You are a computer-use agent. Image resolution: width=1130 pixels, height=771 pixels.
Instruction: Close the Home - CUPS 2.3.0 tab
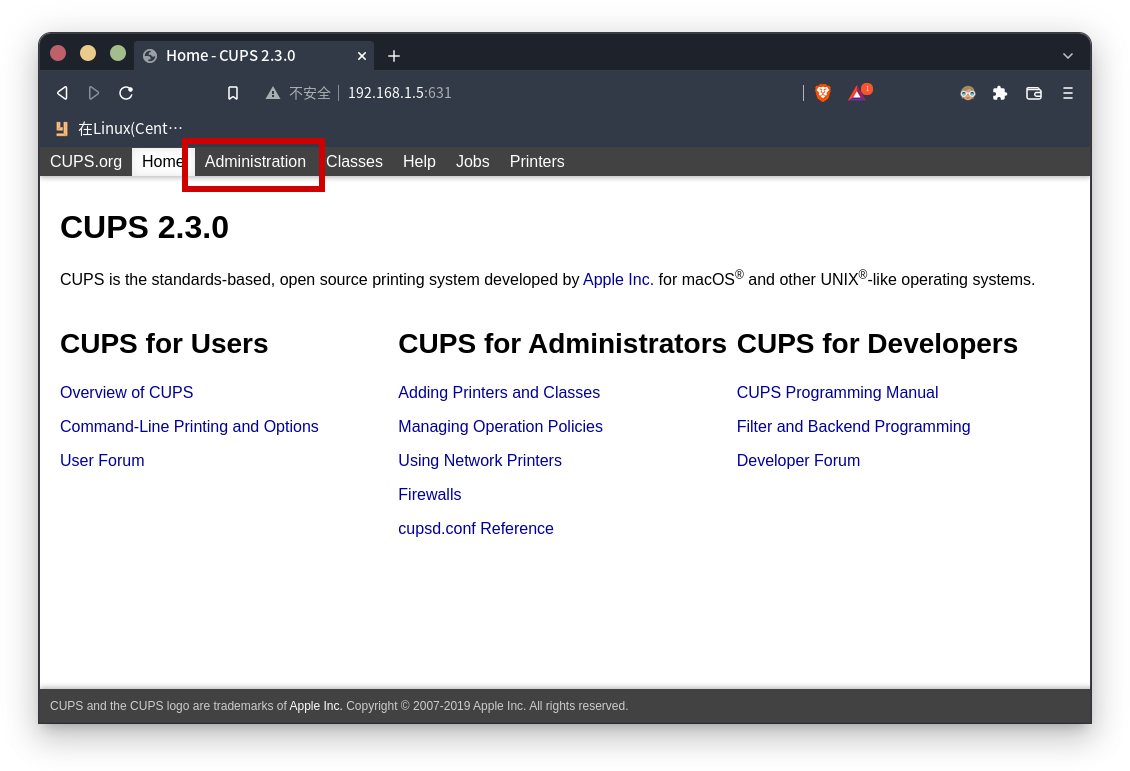coord(362,56)
